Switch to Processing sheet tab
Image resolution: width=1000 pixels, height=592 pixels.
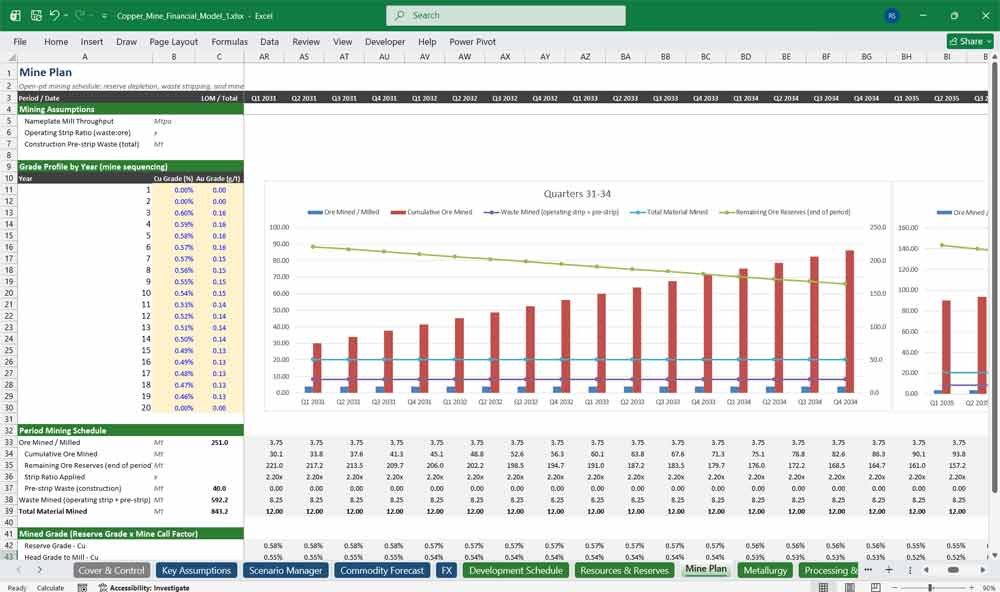coord(828,570)
